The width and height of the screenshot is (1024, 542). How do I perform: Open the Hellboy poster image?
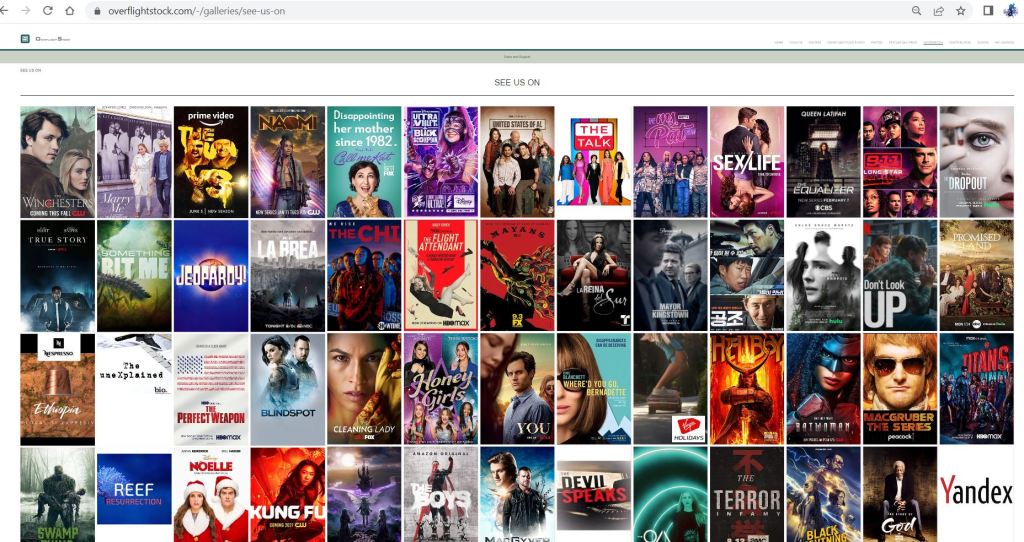pos(746,389)
